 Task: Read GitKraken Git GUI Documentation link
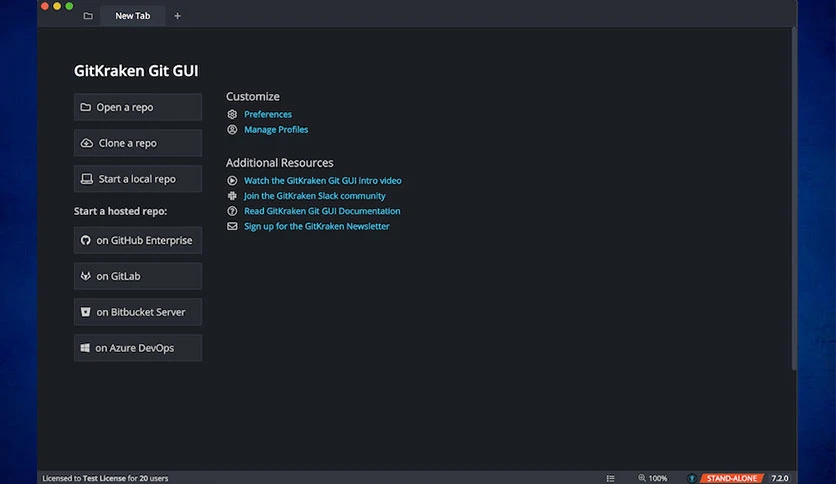322,211
